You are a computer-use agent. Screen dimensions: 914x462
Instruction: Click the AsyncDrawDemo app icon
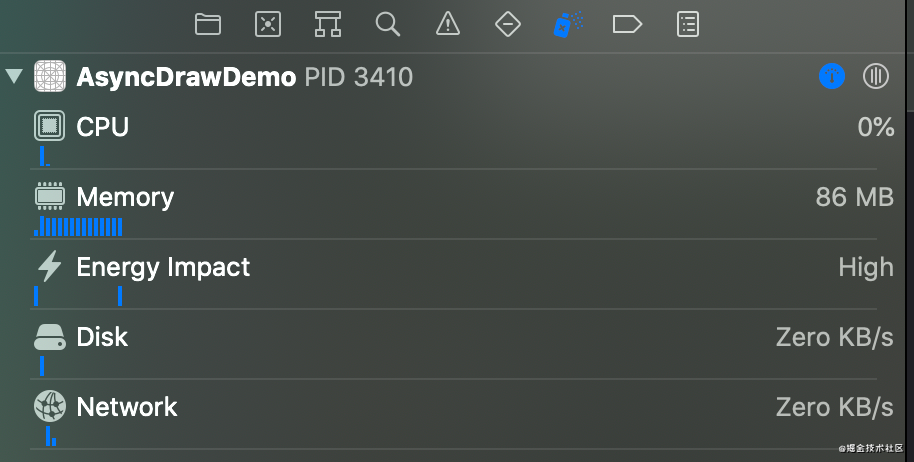(50, 76)
